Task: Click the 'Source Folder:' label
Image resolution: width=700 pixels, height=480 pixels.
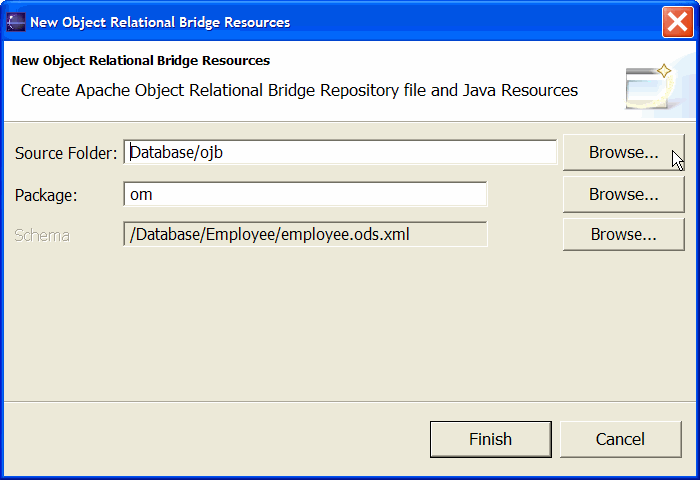Action: point(66,153)
